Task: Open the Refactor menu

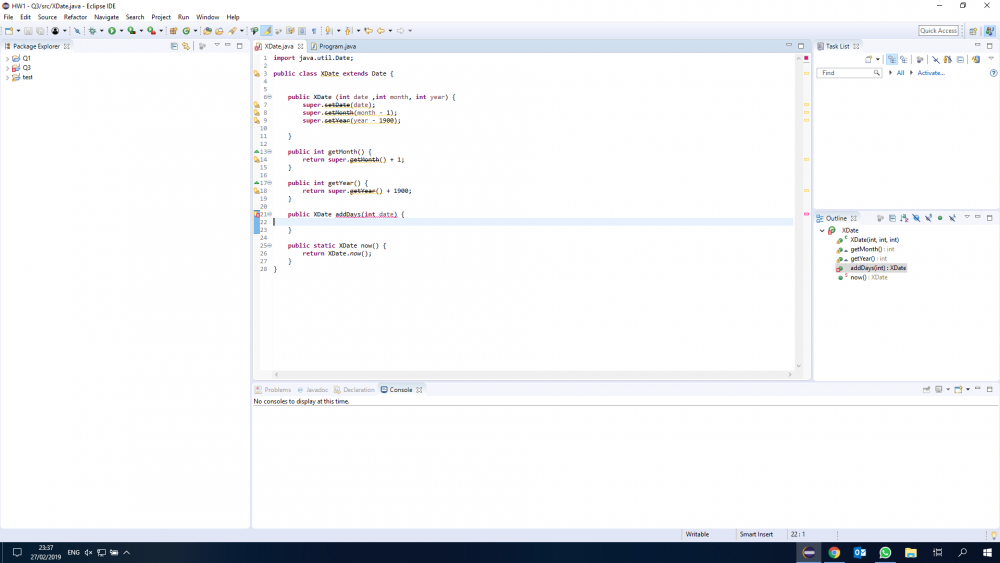Action: point(75,17)
